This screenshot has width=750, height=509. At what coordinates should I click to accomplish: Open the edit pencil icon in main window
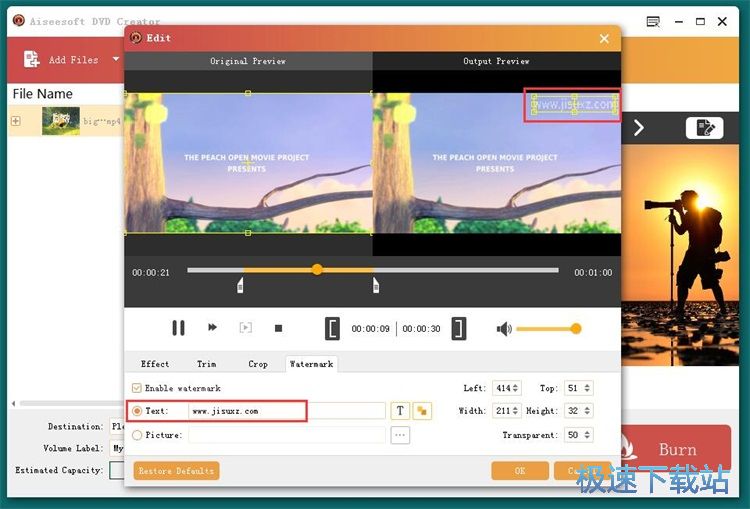click(x=705, y=128)
